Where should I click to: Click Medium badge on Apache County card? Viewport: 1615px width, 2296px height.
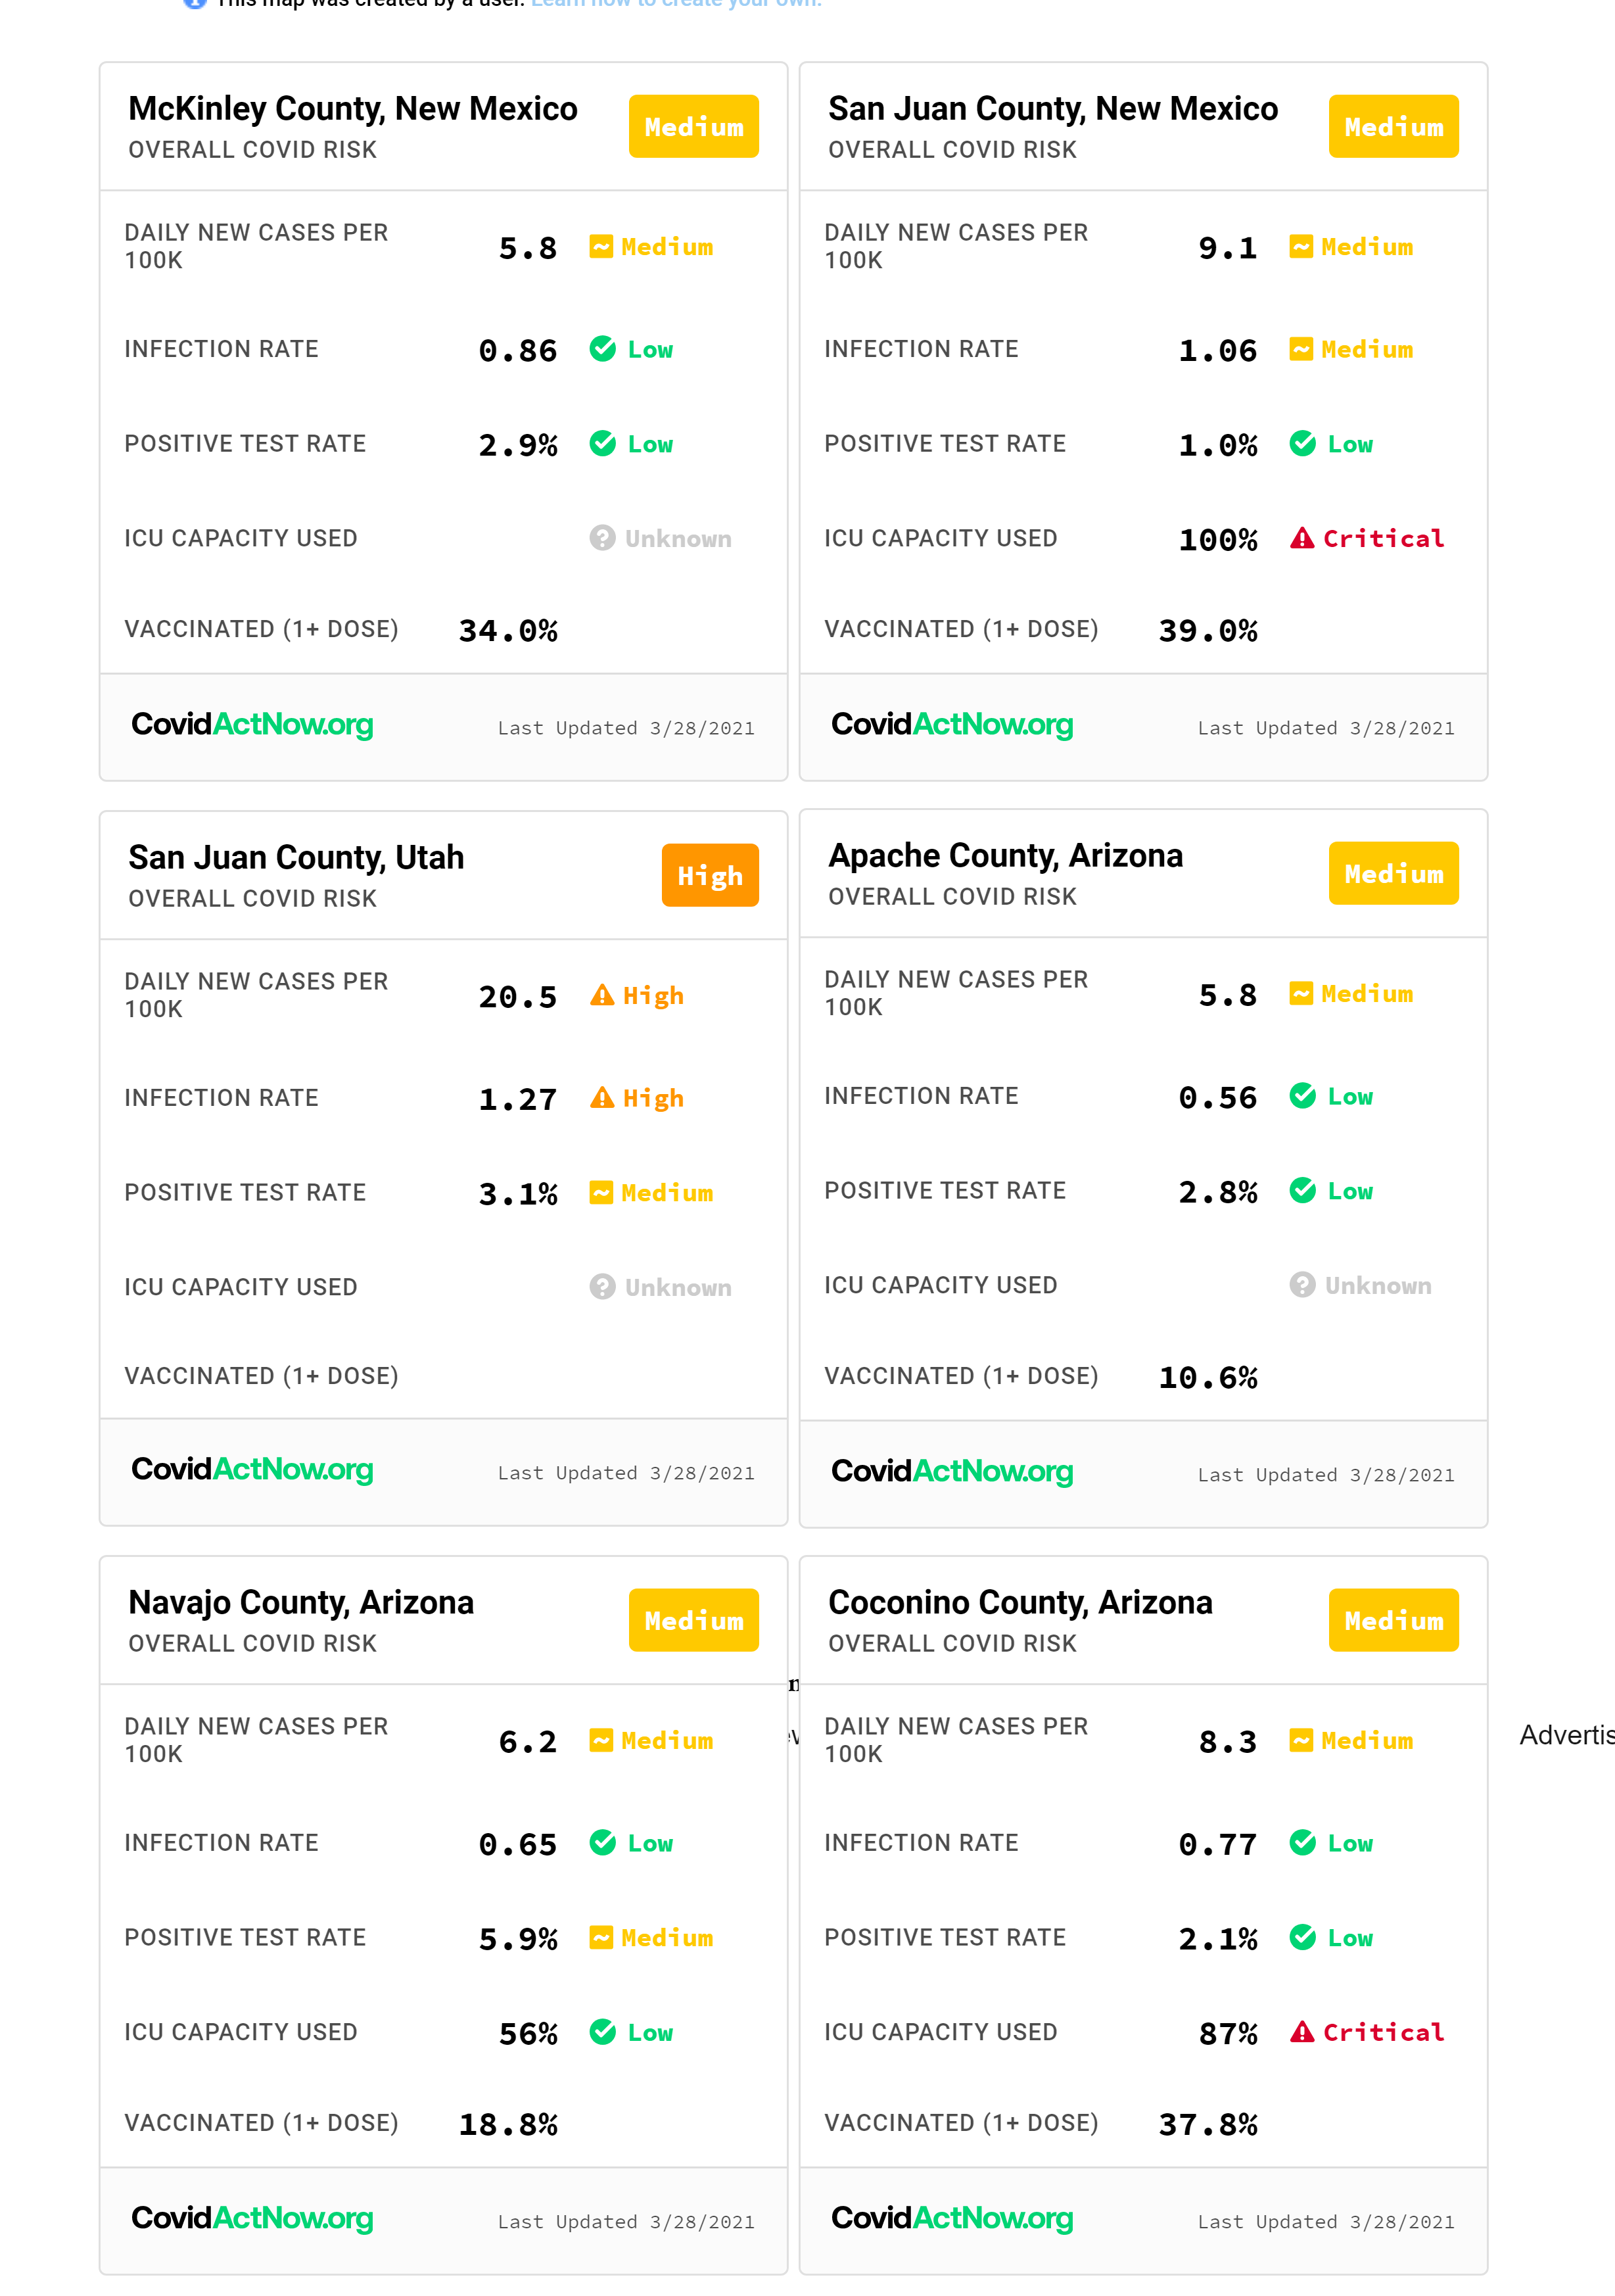pos(1393,874)
